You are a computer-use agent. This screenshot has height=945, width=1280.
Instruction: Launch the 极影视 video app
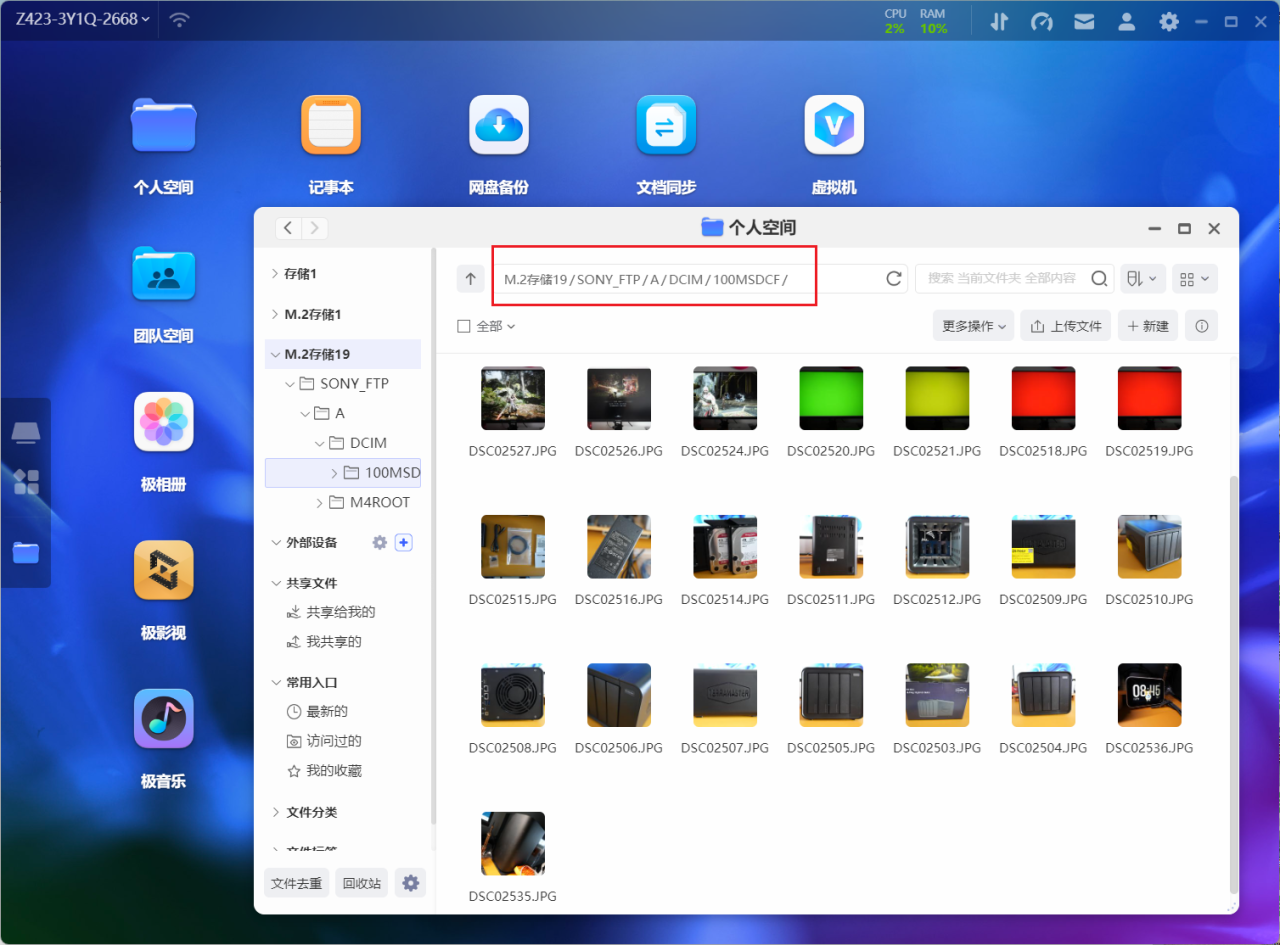click(163, 571)
